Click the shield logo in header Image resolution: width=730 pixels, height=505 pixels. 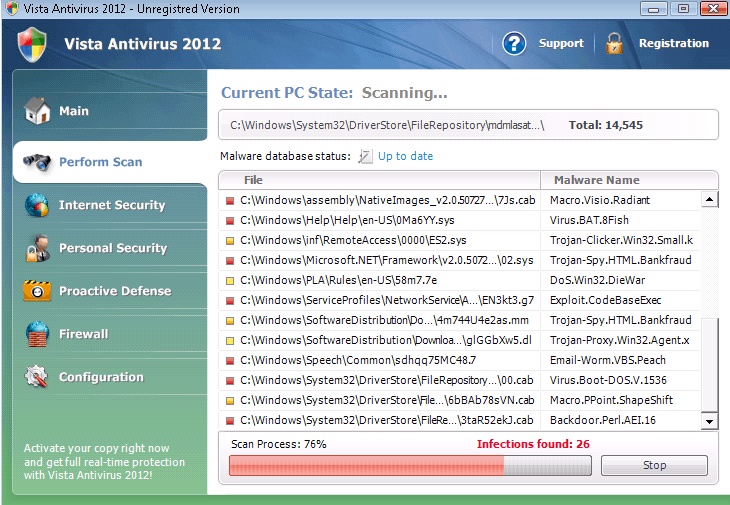pyautogui.click(x=32, y=45)
